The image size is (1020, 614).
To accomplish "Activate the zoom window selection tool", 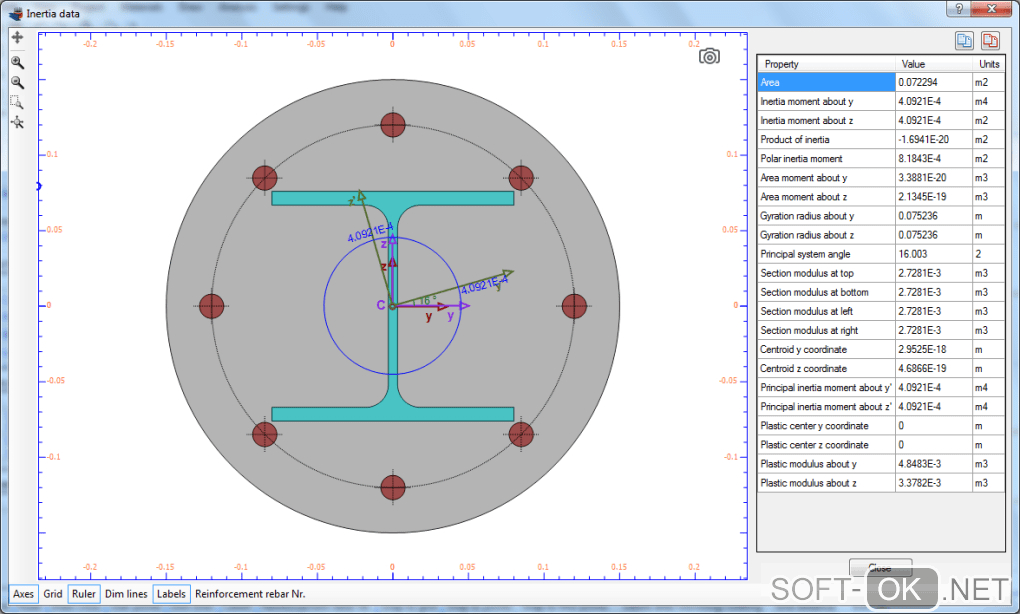I will [17, 102].
